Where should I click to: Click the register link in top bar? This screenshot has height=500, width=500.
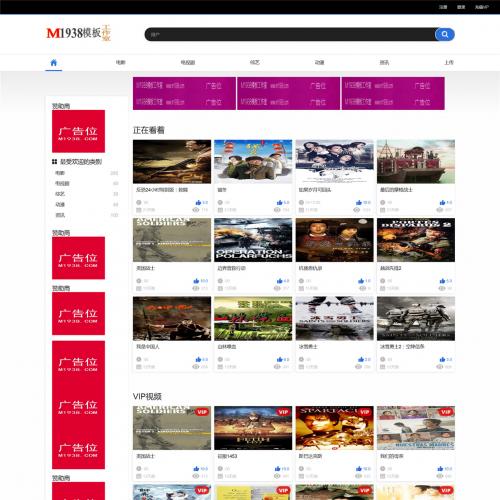coord(443,7)
